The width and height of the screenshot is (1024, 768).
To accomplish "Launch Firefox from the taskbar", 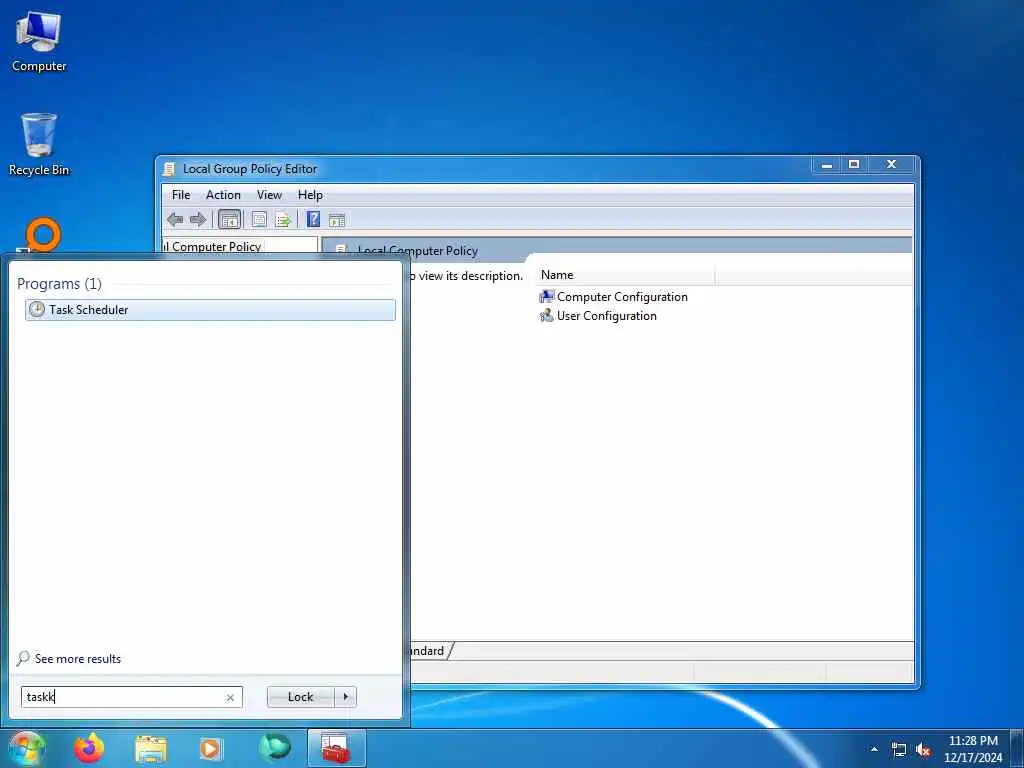I will [89, 748].
